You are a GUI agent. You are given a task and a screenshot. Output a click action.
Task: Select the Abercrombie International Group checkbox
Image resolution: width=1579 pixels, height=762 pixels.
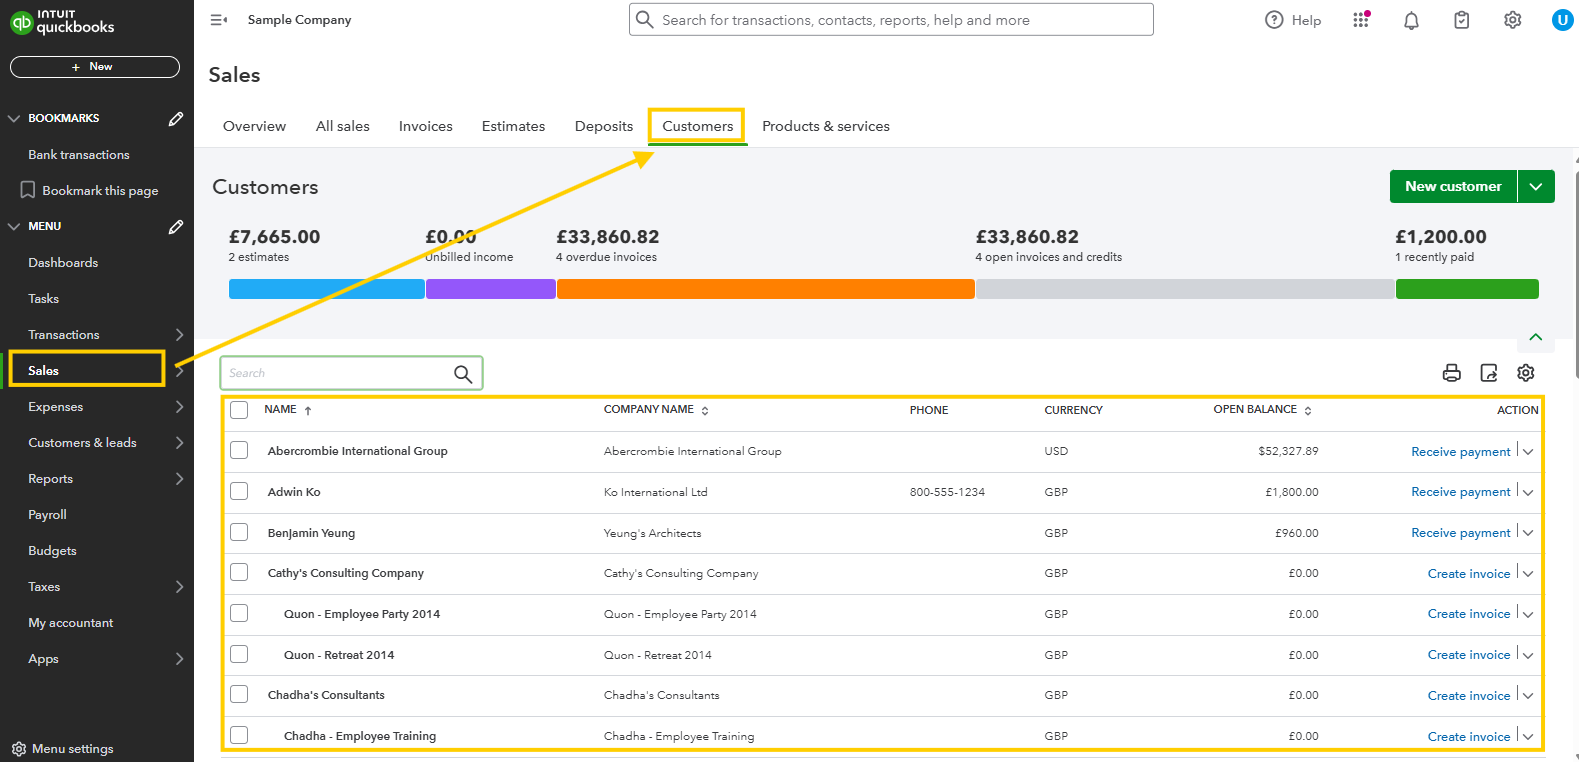tap(239, 450)
